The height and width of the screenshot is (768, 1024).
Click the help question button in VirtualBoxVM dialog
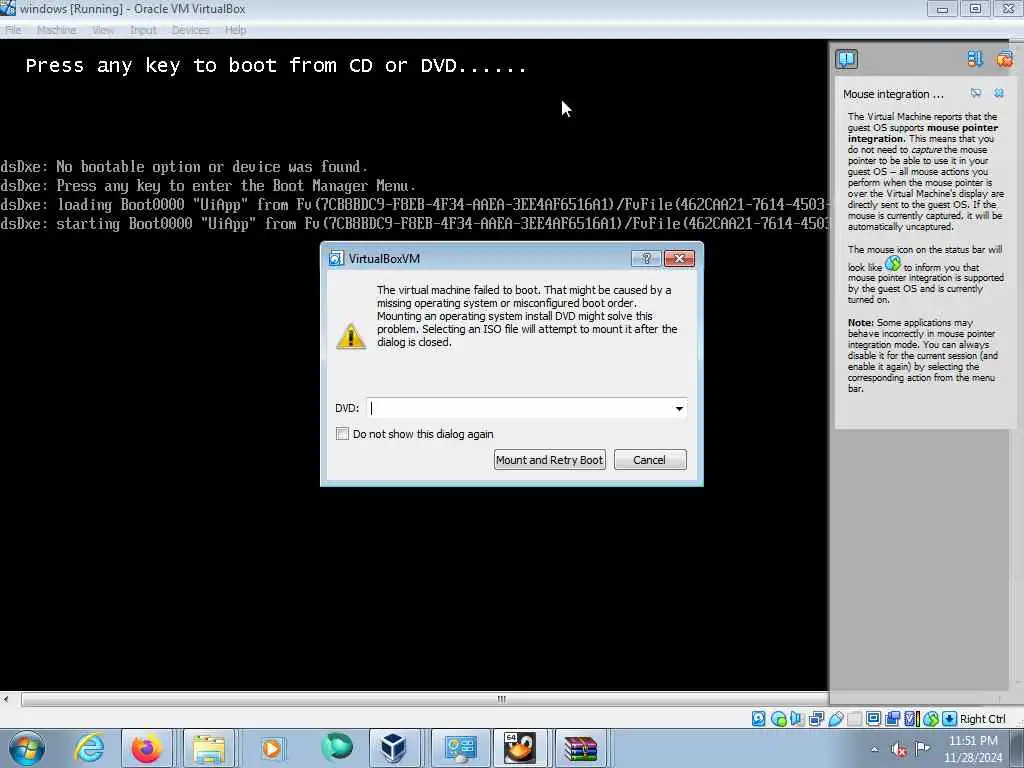click(647, 259)
